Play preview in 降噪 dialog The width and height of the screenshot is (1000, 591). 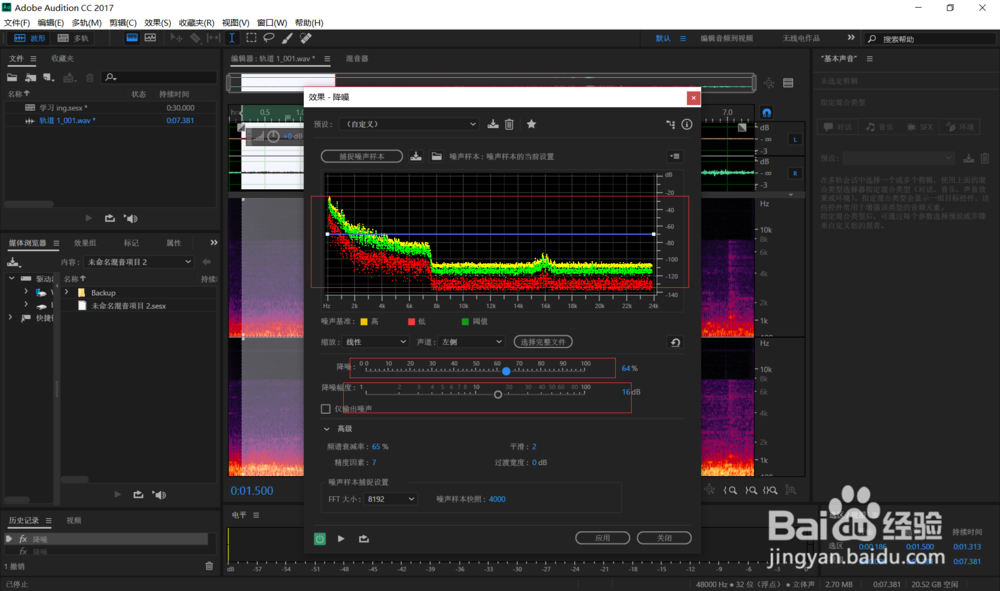coord(341,539)
